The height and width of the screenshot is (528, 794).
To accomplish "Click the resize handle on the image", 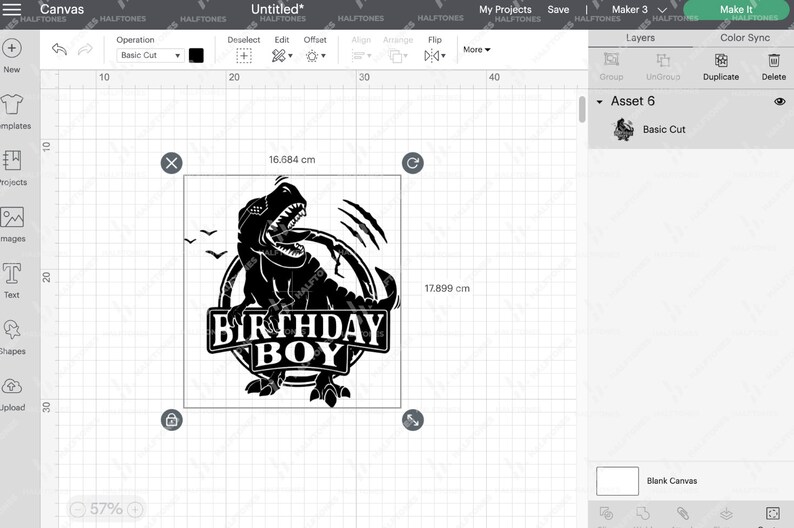I will point(413,420).
